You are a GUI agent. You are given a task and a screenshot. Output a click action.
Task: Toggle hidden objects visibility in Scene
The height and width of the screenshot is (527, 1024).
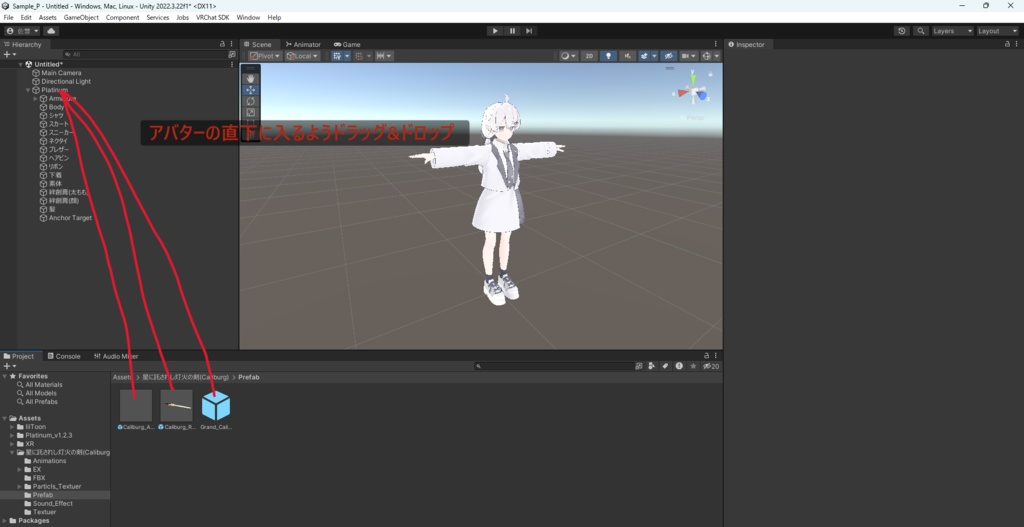click(668, 56)
